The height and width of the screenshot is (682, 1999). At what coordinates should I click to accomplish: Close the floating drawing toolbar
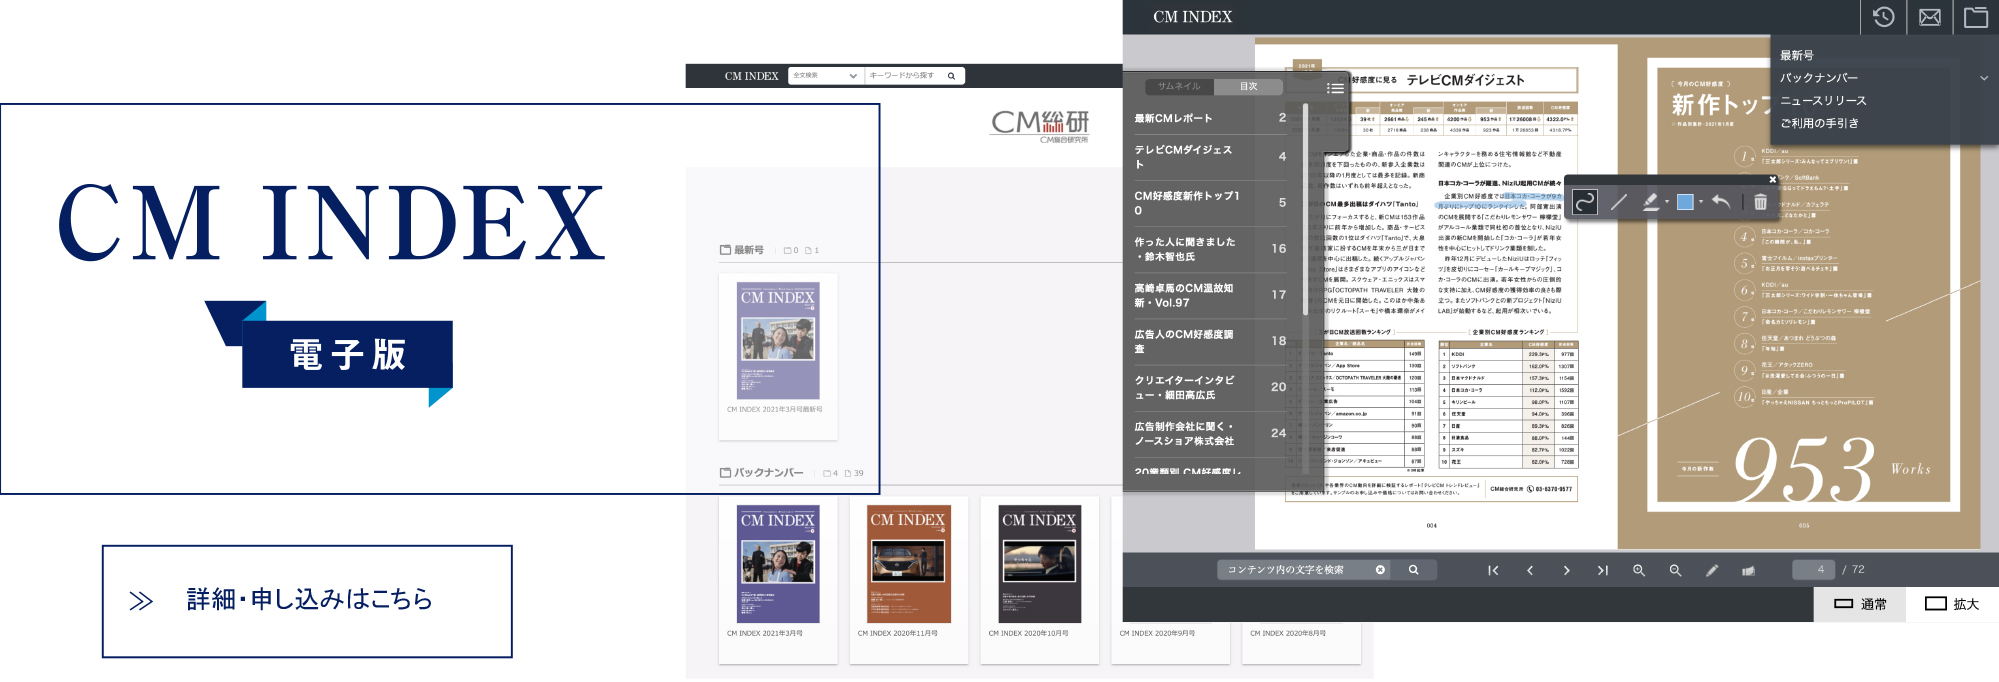pyautogui.click(x=1773, y=180)
